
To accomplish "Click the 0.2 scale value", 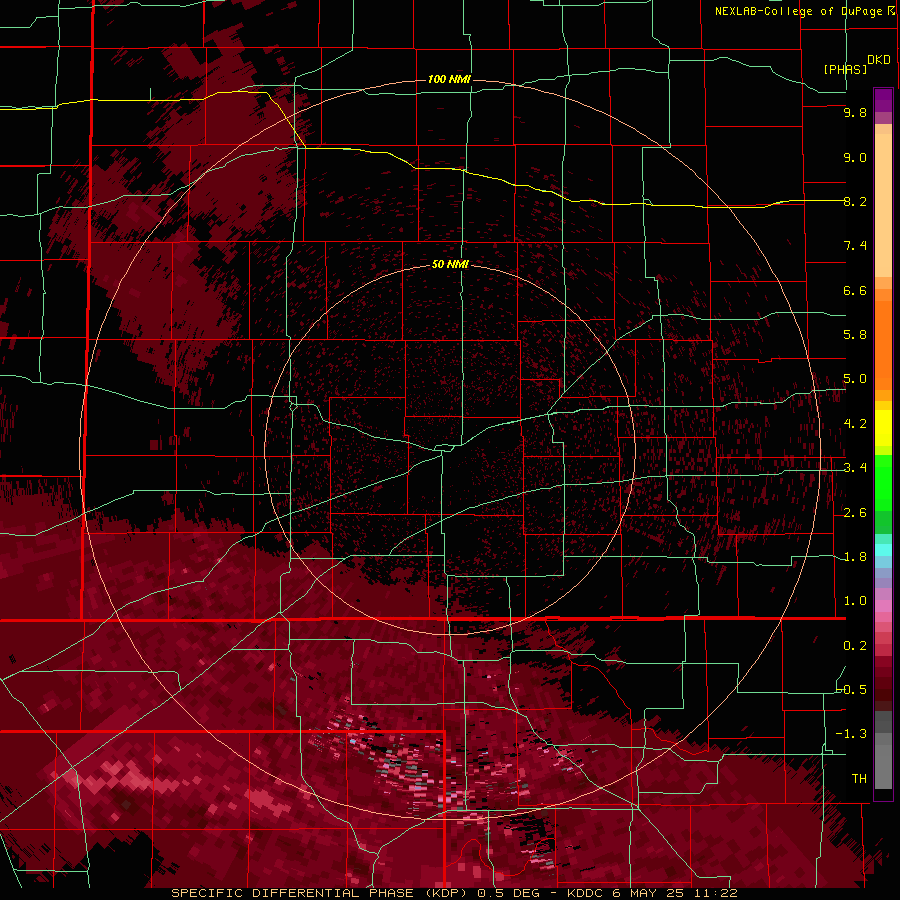I will (x=855, y=646).
